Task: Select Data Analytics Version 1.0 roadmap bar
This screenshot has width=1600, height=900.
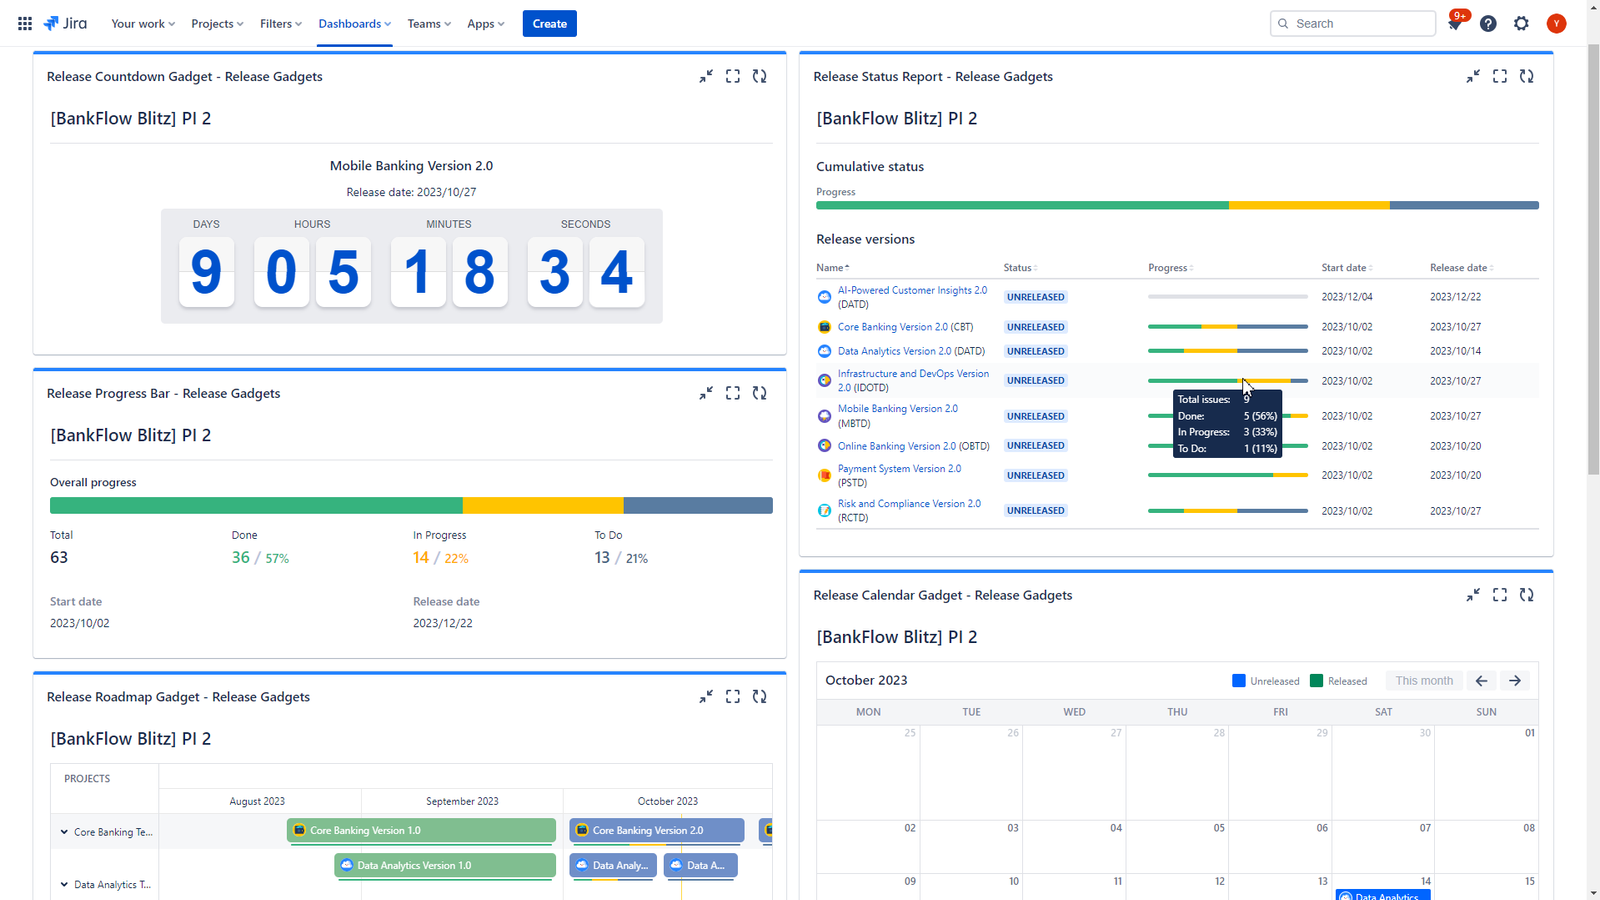Action: point(445,865)
